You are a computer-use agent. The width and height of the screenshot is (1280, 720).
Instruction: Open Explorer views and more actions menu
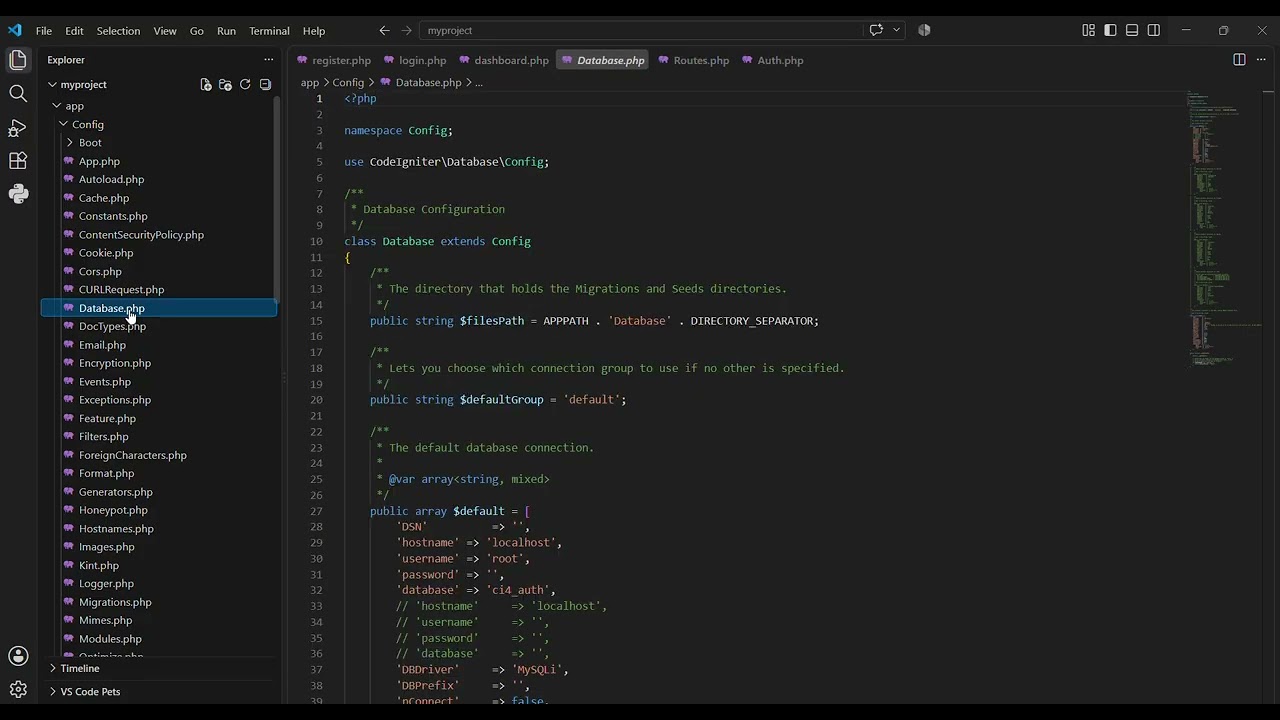[x=268, y=60]
